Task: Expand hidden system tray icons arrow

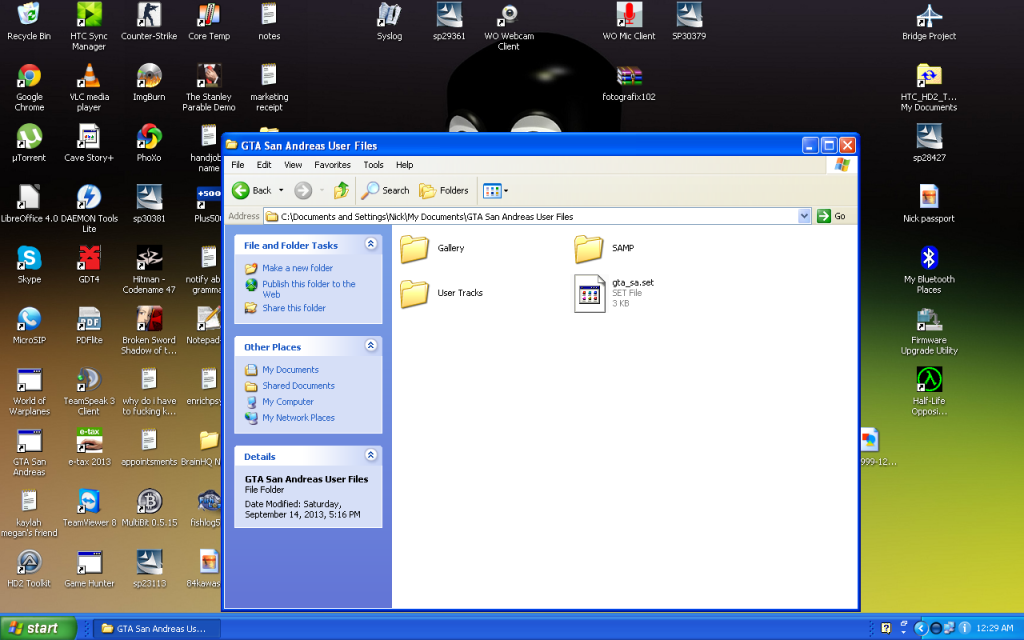Action: click(x=920, y=628)
